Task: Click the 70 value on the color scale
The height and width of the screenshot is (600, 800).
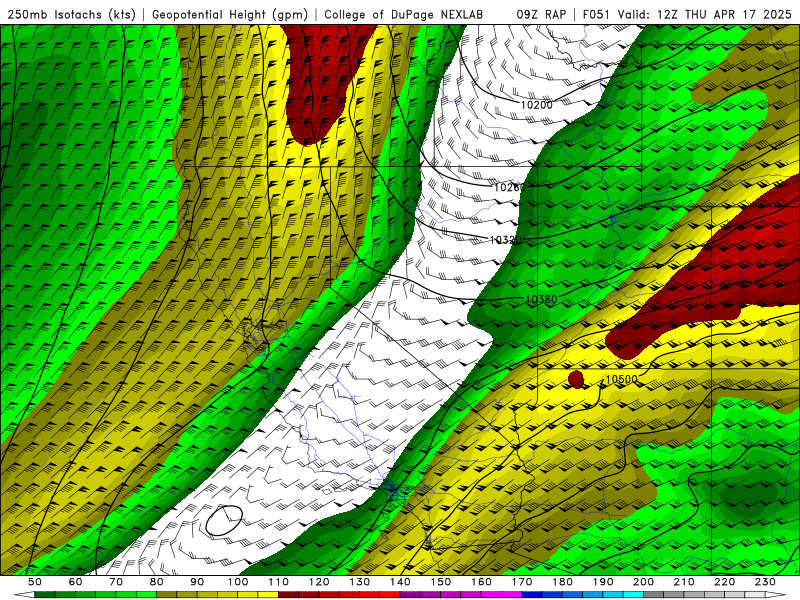Action: pos(116,582)
